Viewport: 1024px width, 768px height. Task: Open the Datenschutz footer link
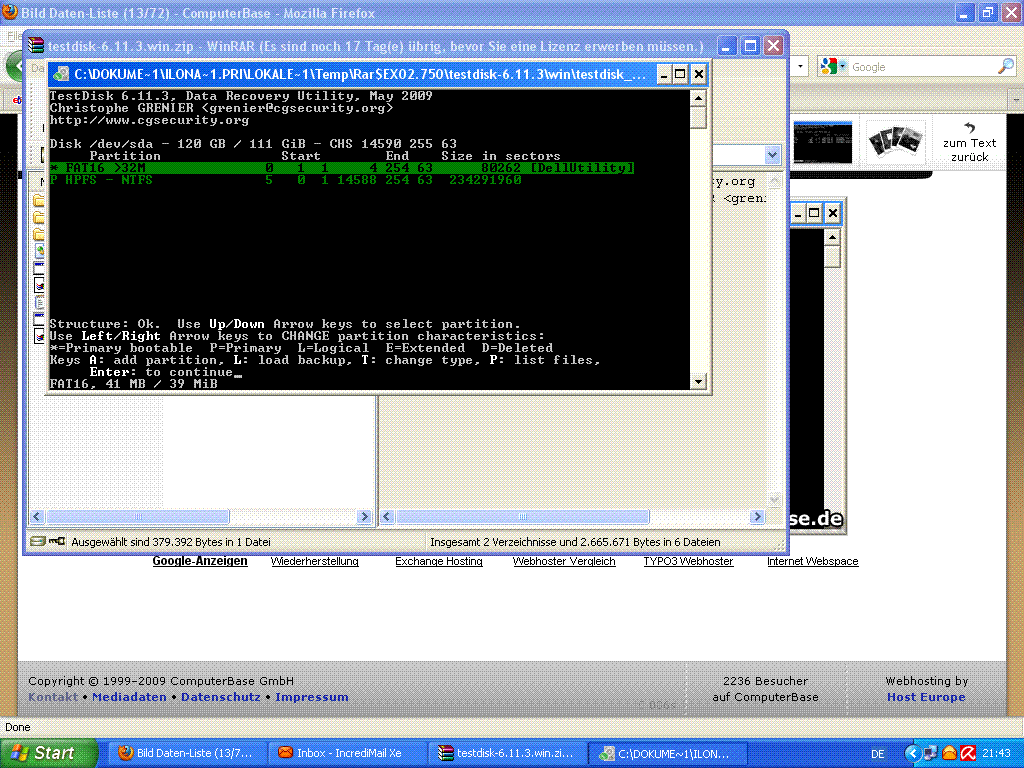(221, 697)
